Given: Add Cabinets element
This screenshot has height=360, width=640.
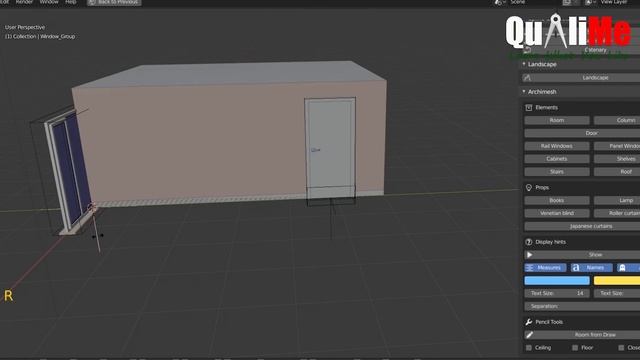Looking at the screenshot, I should pos(557,159).
